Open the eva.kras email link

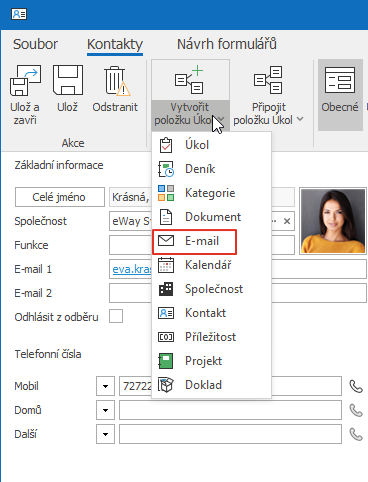pyautogui.click(x=132, y=269)
